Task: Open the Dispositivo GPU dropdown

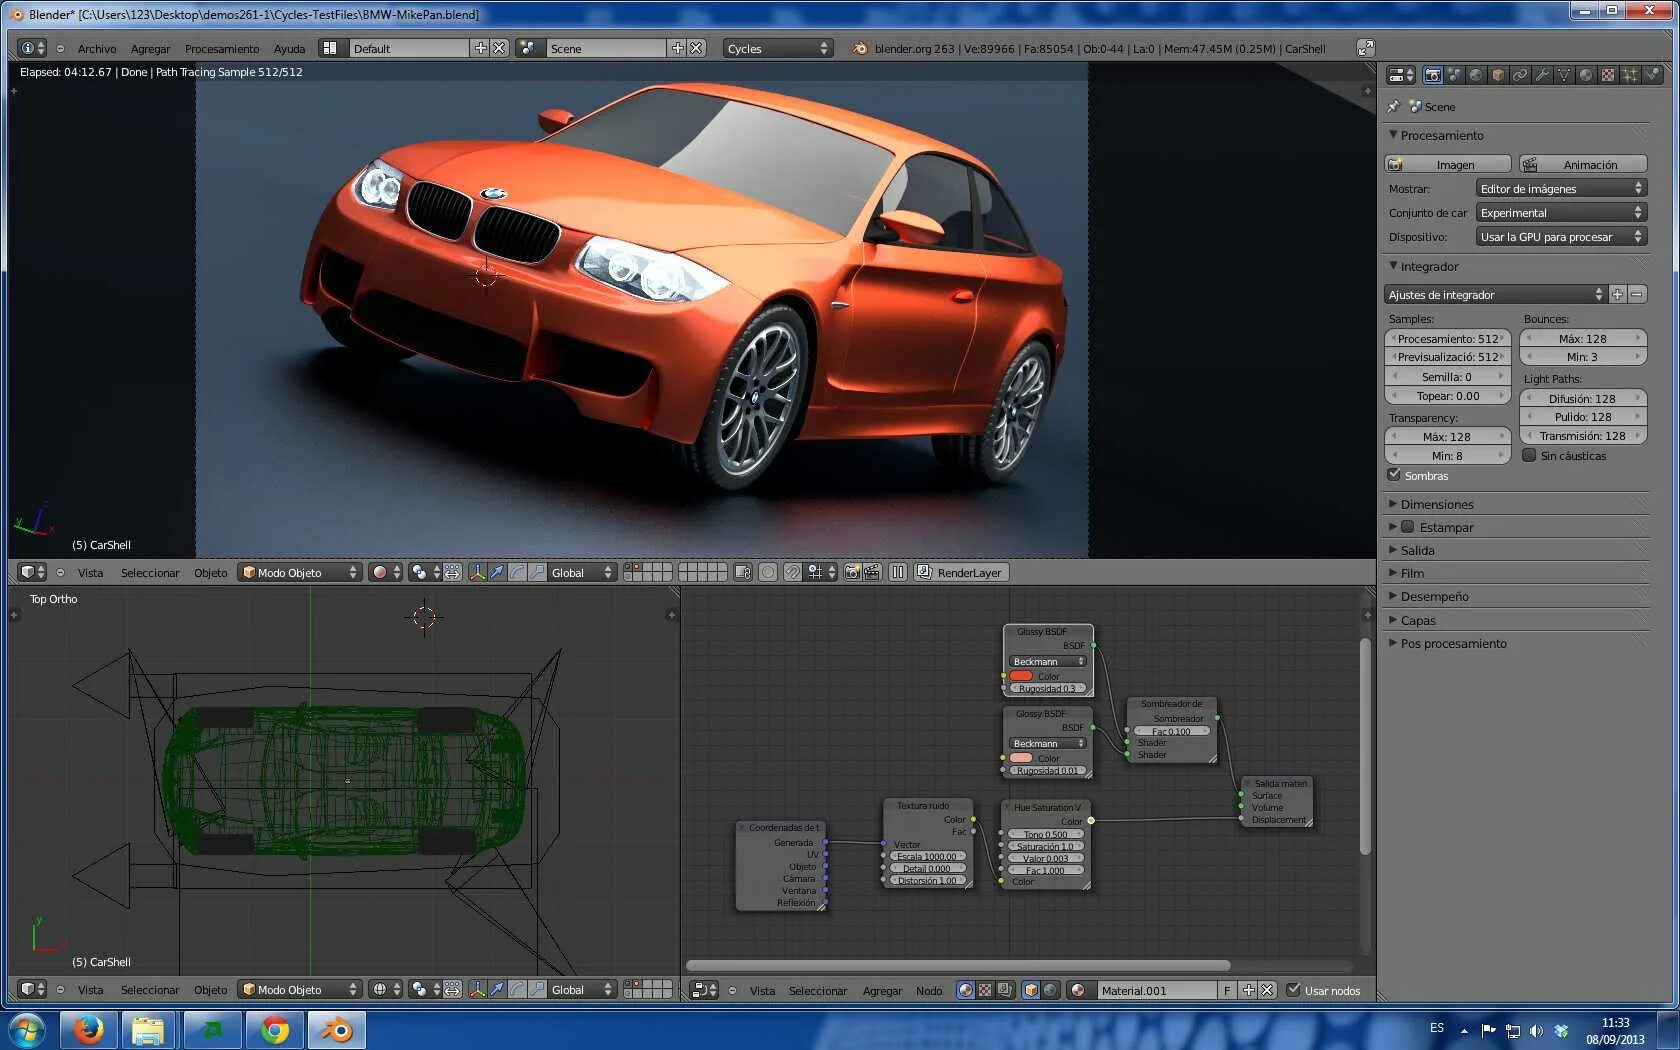Action: [x=1560, y=237]
